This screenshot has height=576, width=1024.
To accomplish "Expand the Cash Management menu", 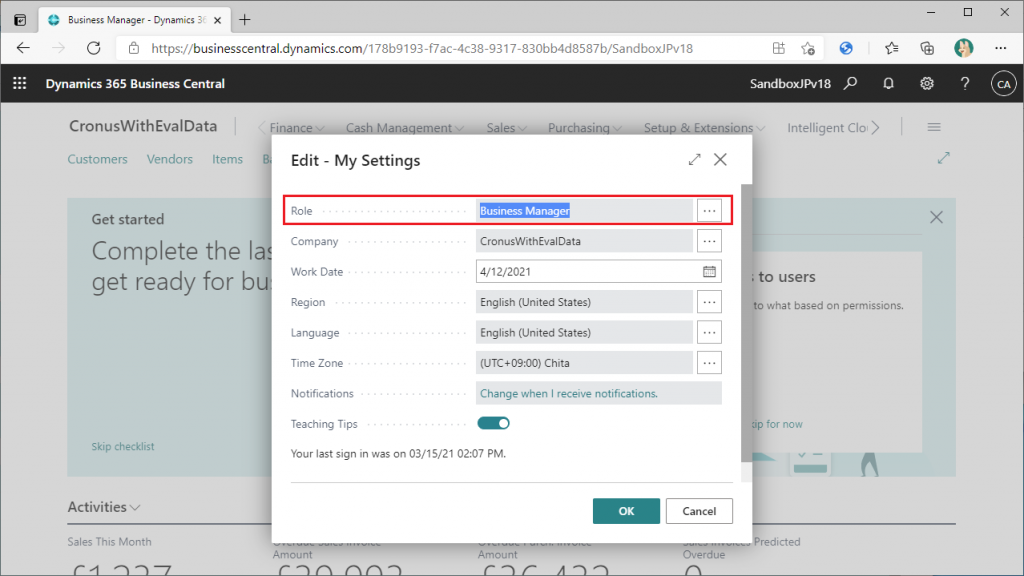I will click(405, 128).
